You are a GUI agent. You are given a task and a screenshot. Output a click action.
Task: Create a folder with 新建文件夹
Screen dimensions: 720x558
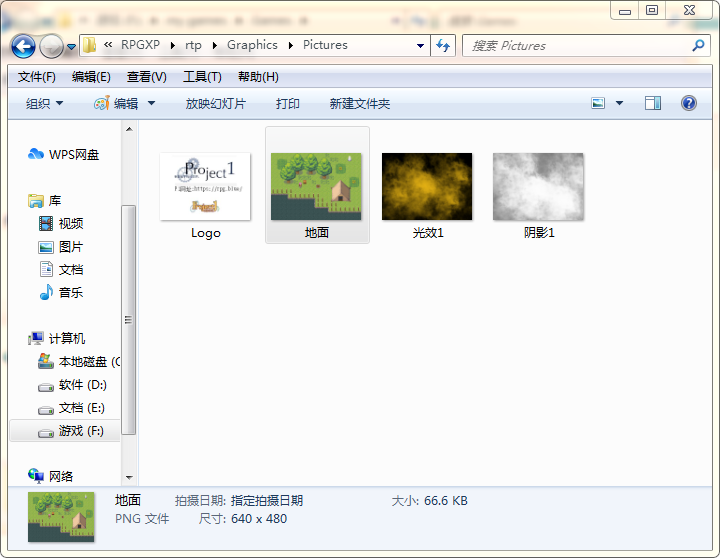pos(360,103)
